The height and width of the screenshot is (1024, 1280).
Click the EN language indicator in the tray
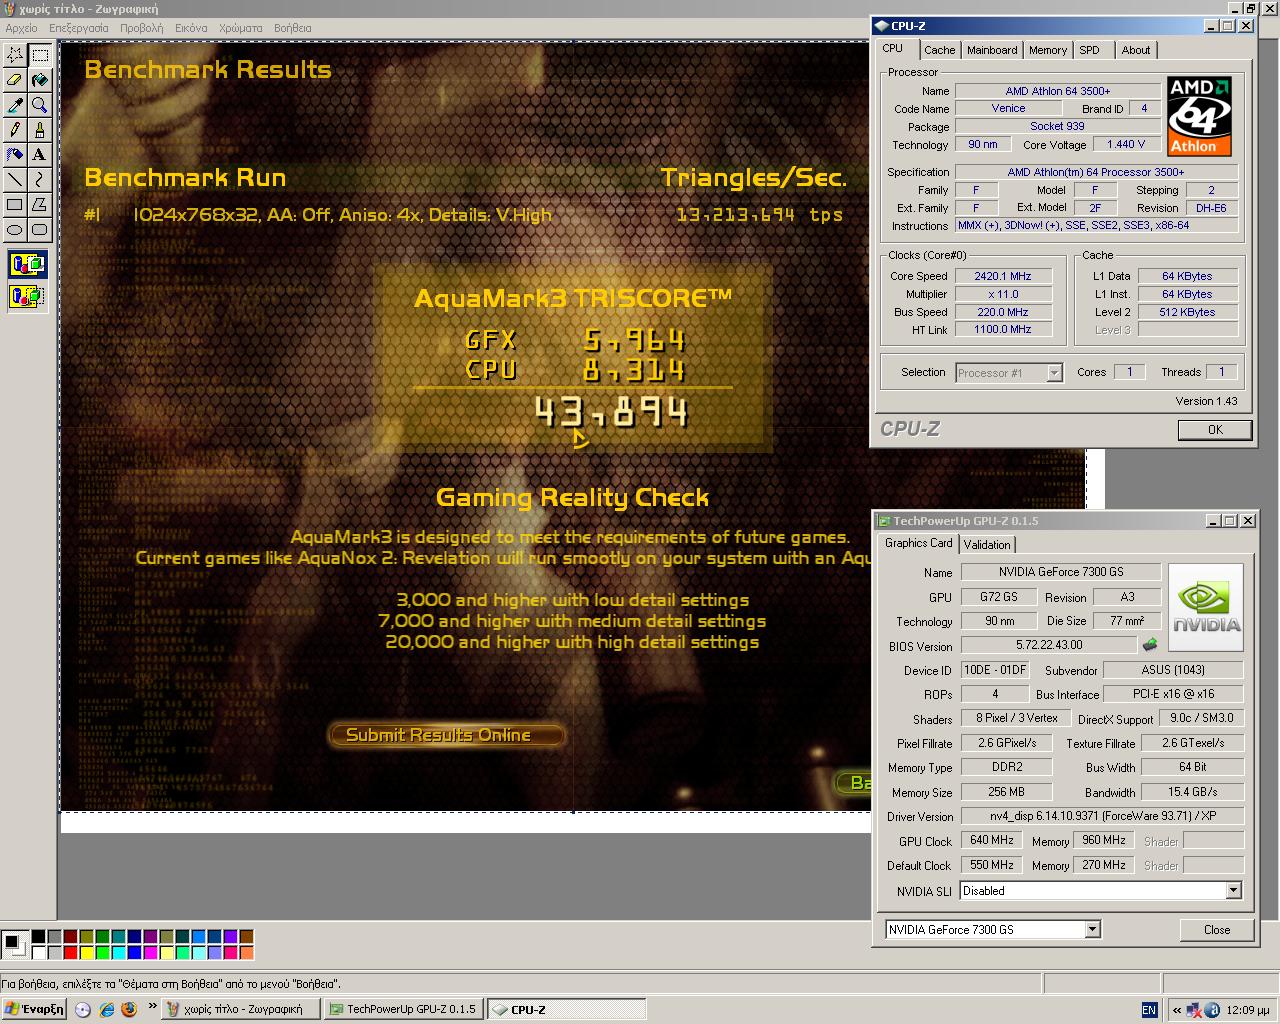1149,1010
